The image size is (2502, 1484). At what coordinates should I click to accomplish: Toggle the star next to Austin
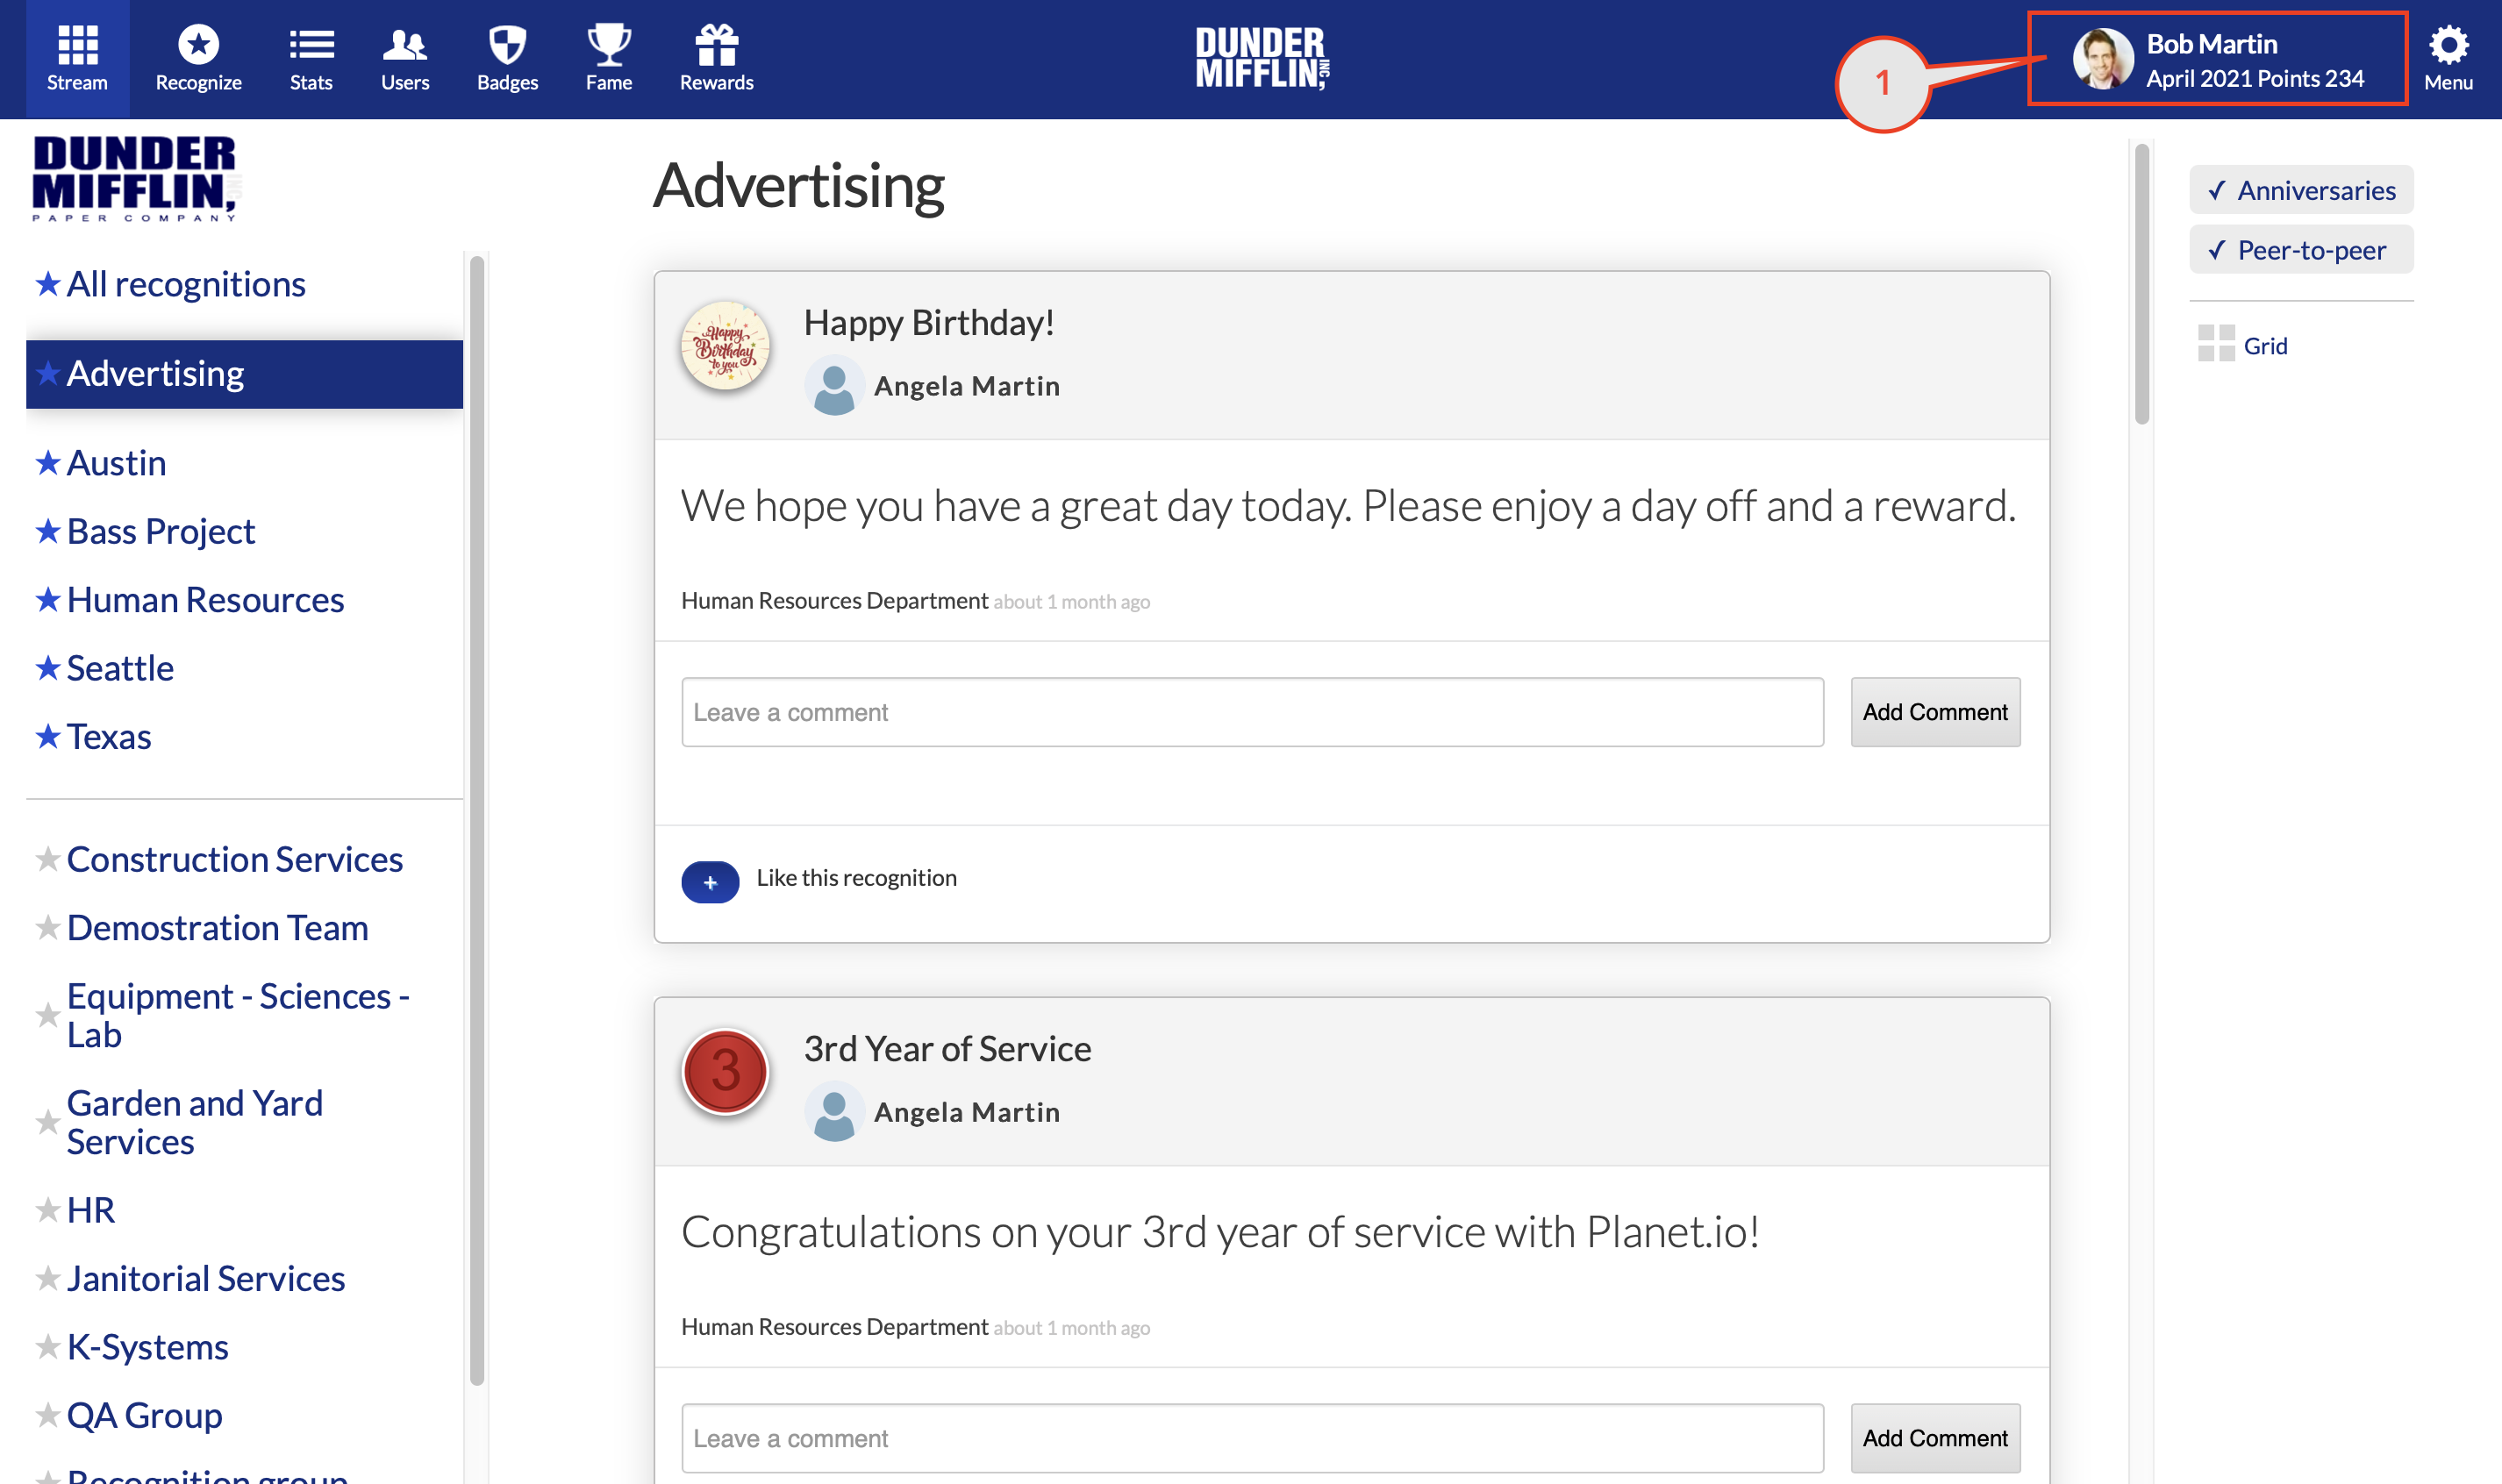[47, 463]
